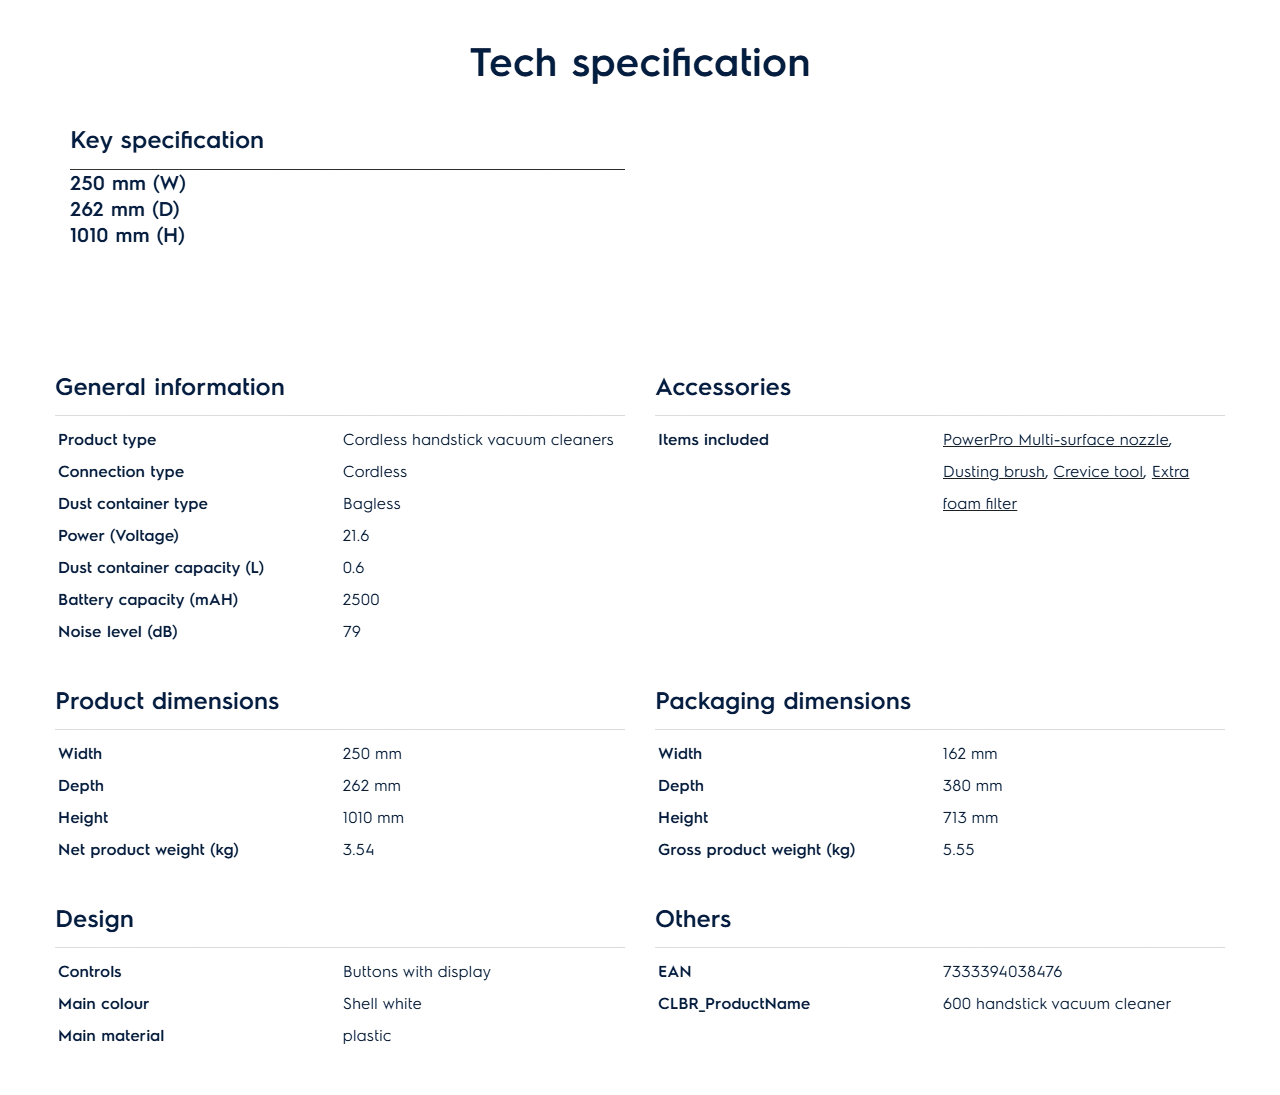Click the EAN number 7333394038476
1280x1095 pixels.
(x=1002, y=972)
